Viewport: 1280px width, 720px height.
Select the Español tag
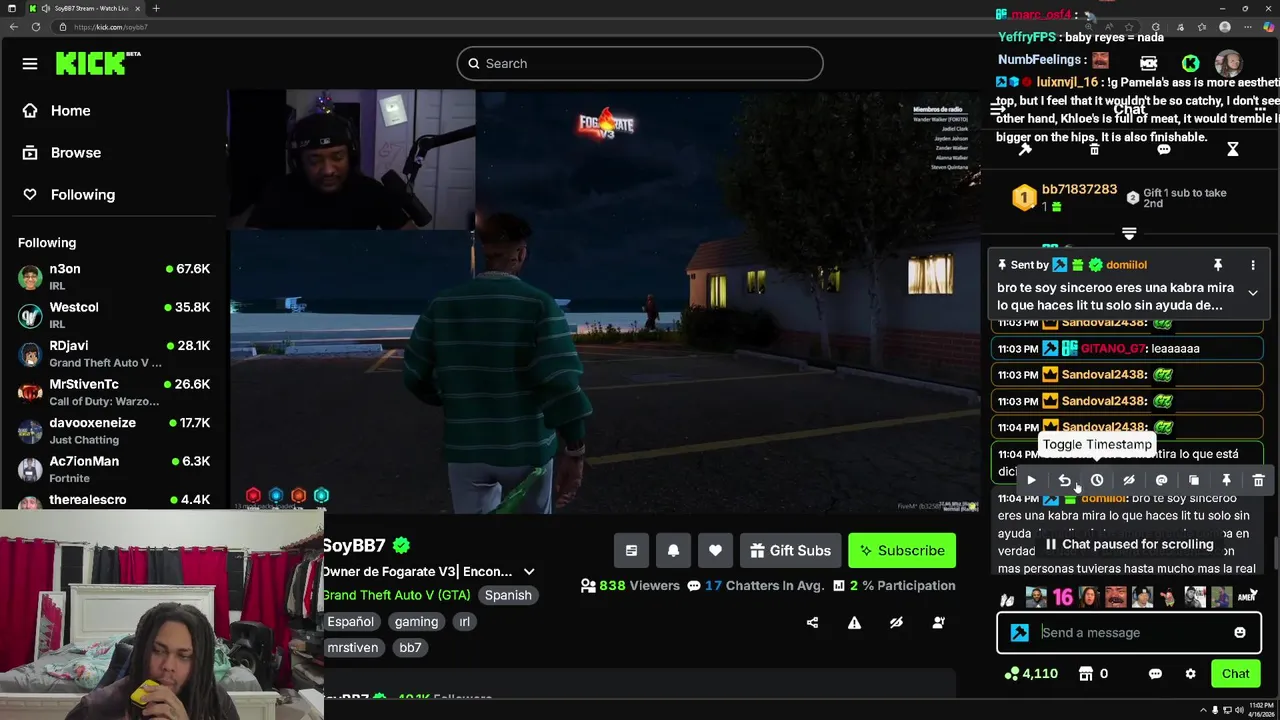point(350,622)
